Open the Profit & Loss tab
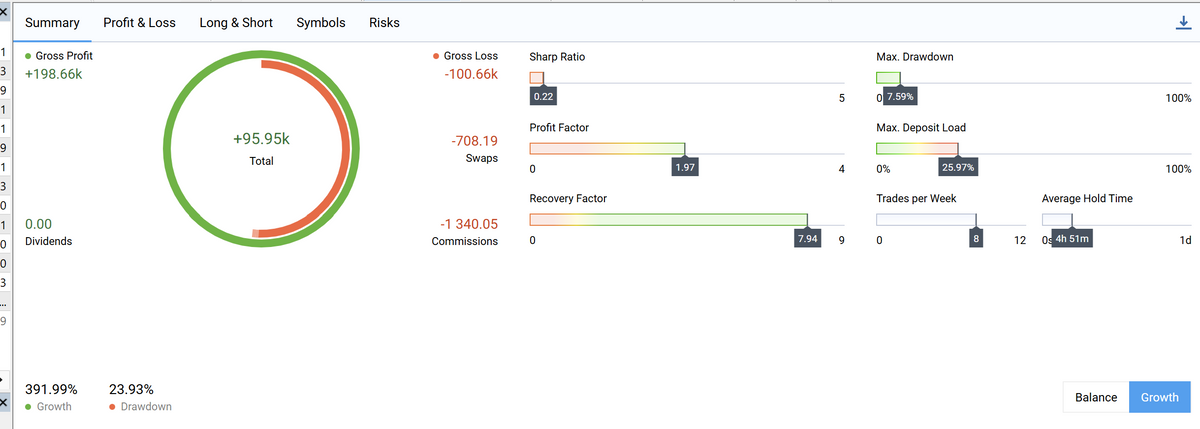Screen dimensions: 1200x429 pos(139,23)
